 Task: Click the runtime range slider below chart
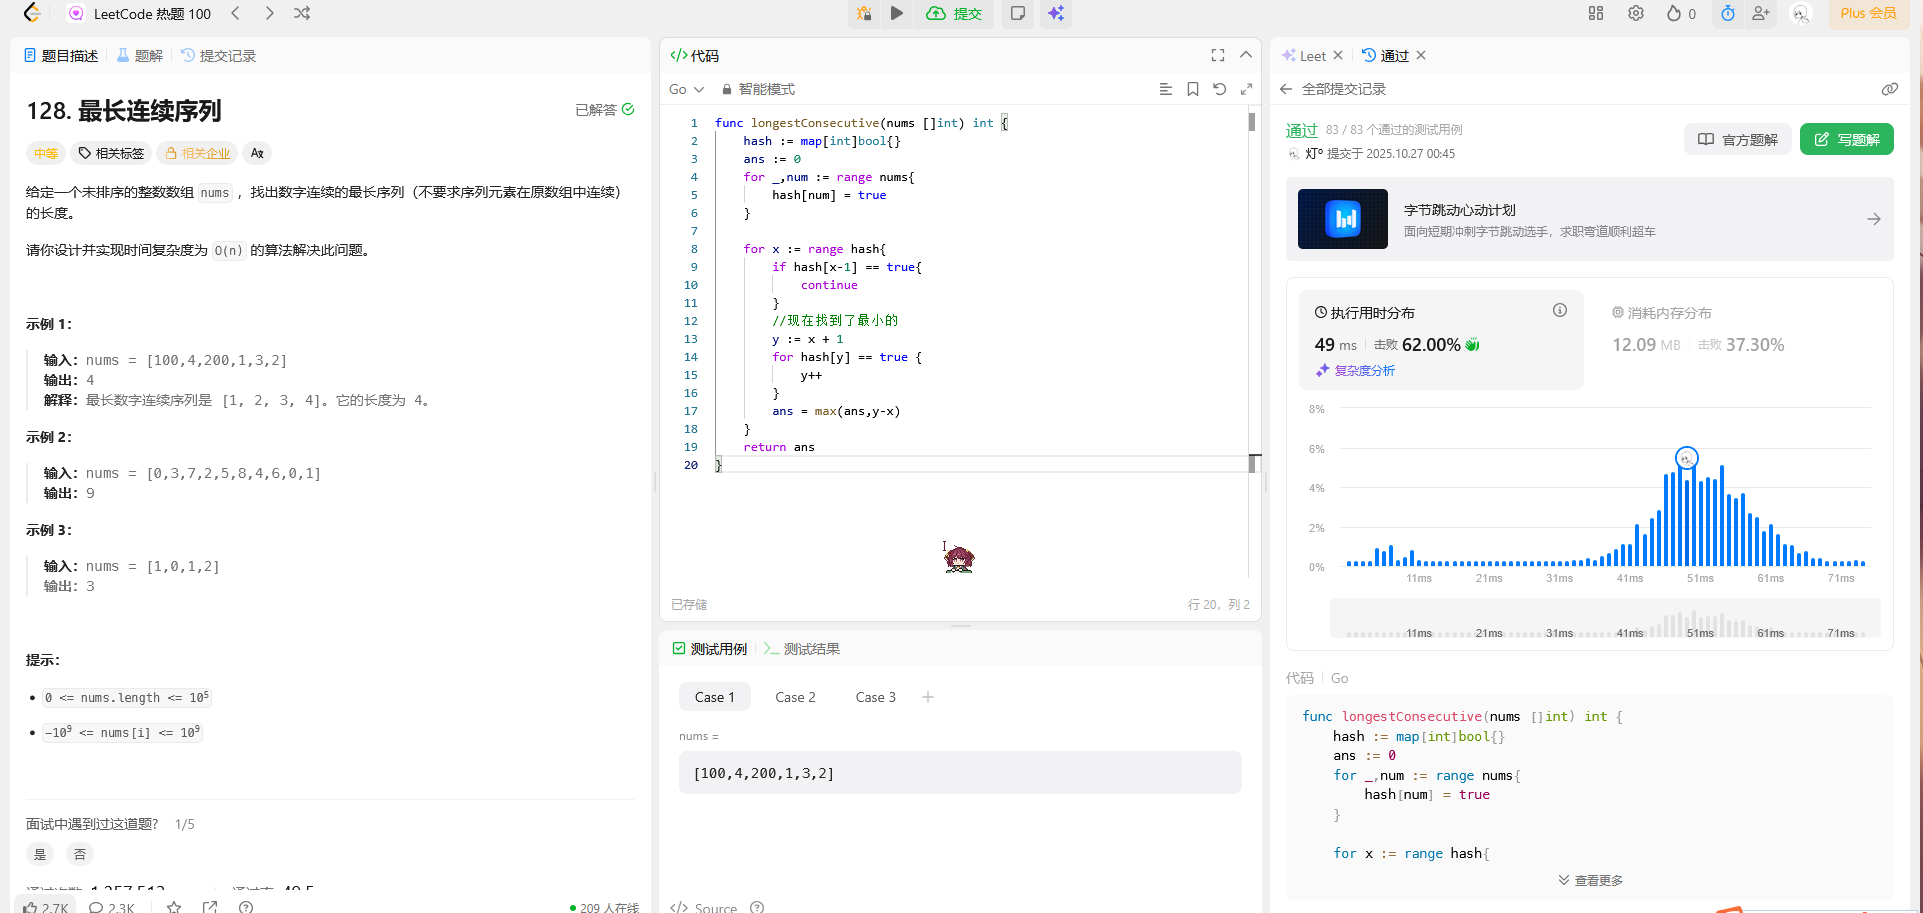pyautogui.click(x=1604, y=620)
